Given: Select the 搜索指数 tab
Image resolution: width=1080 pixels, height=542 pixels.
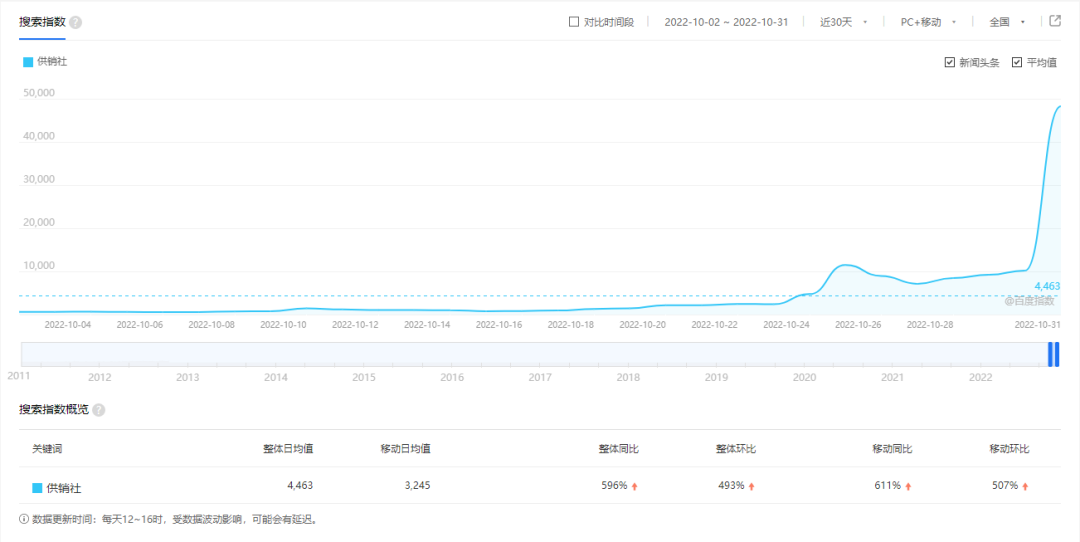Looking at the screenshot, I should tap(42, 22).
